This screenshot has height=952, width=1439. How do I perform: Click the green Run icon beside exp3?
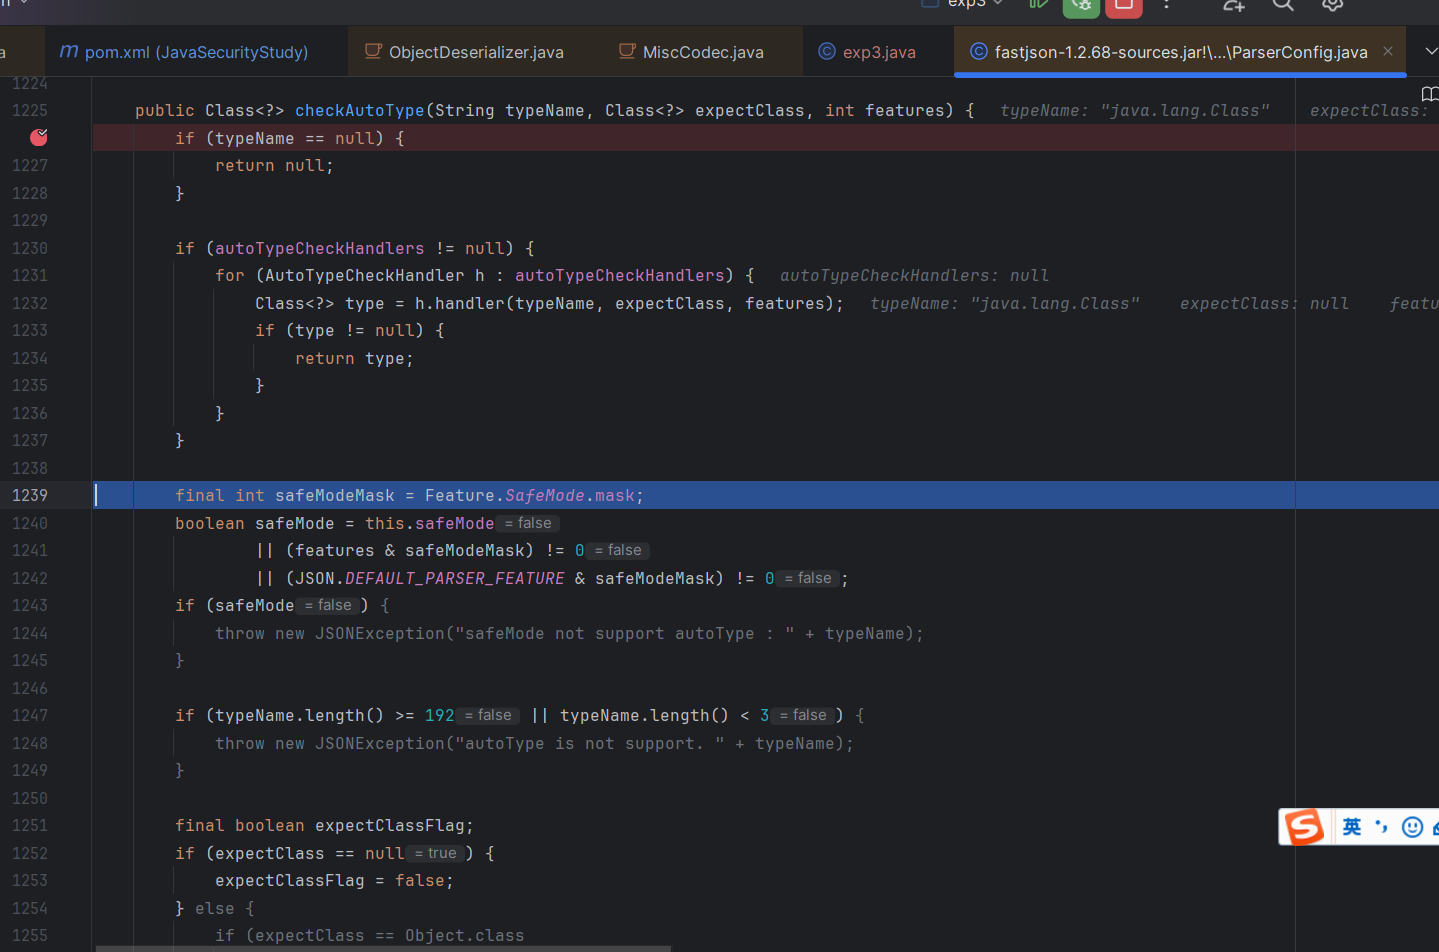1038,4
